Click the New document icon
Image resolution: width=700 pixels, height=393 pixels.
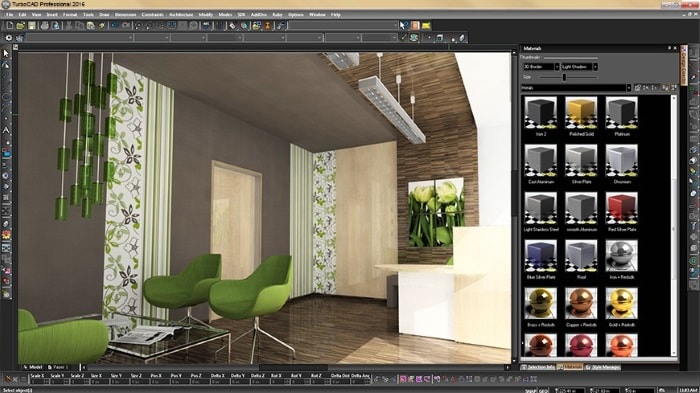pos(9,26)
